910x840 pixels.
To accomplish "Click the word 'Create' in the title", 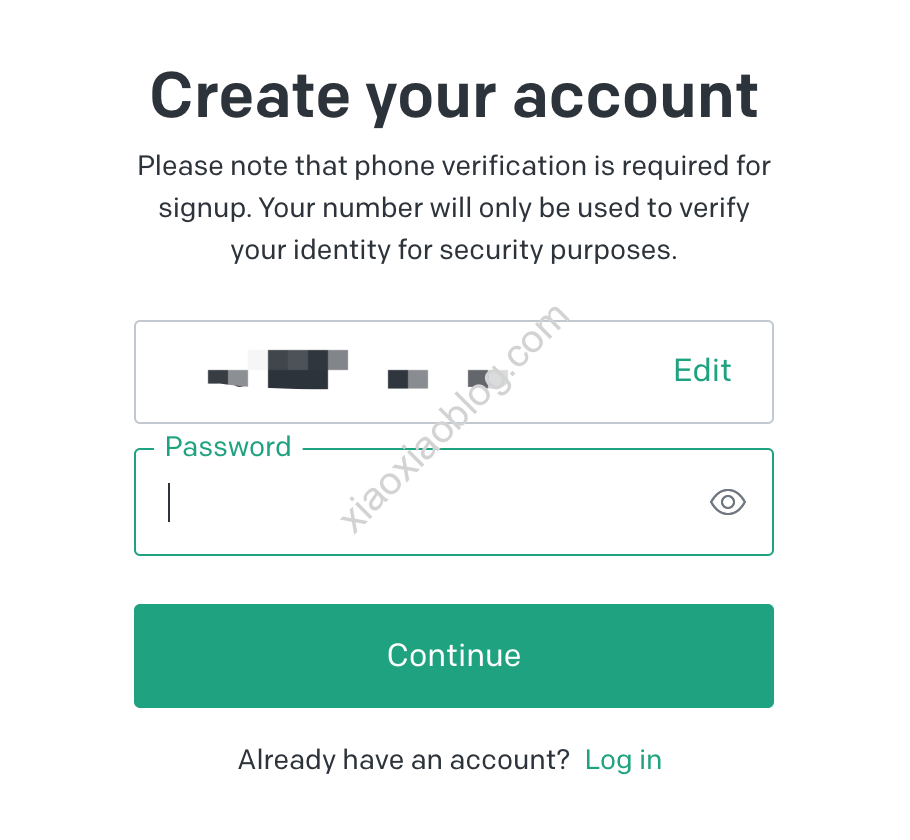I will click(x=250, y=96).
